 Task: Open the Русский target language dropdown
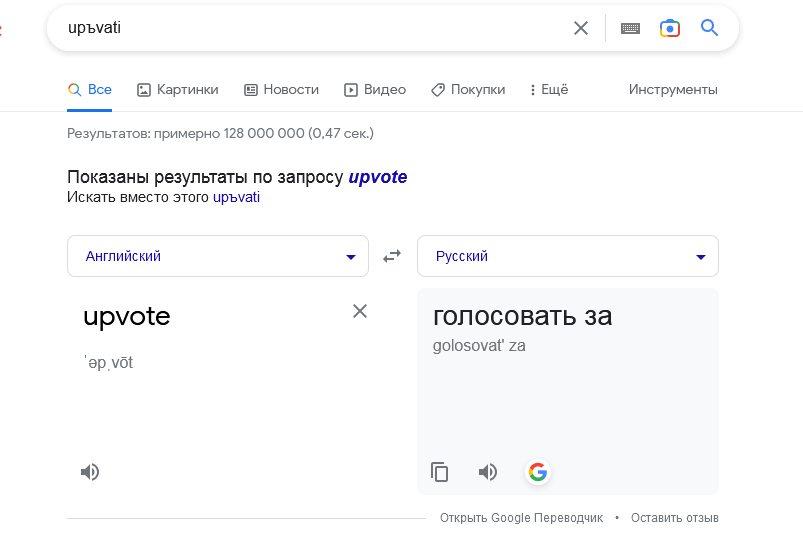point(568,256)
